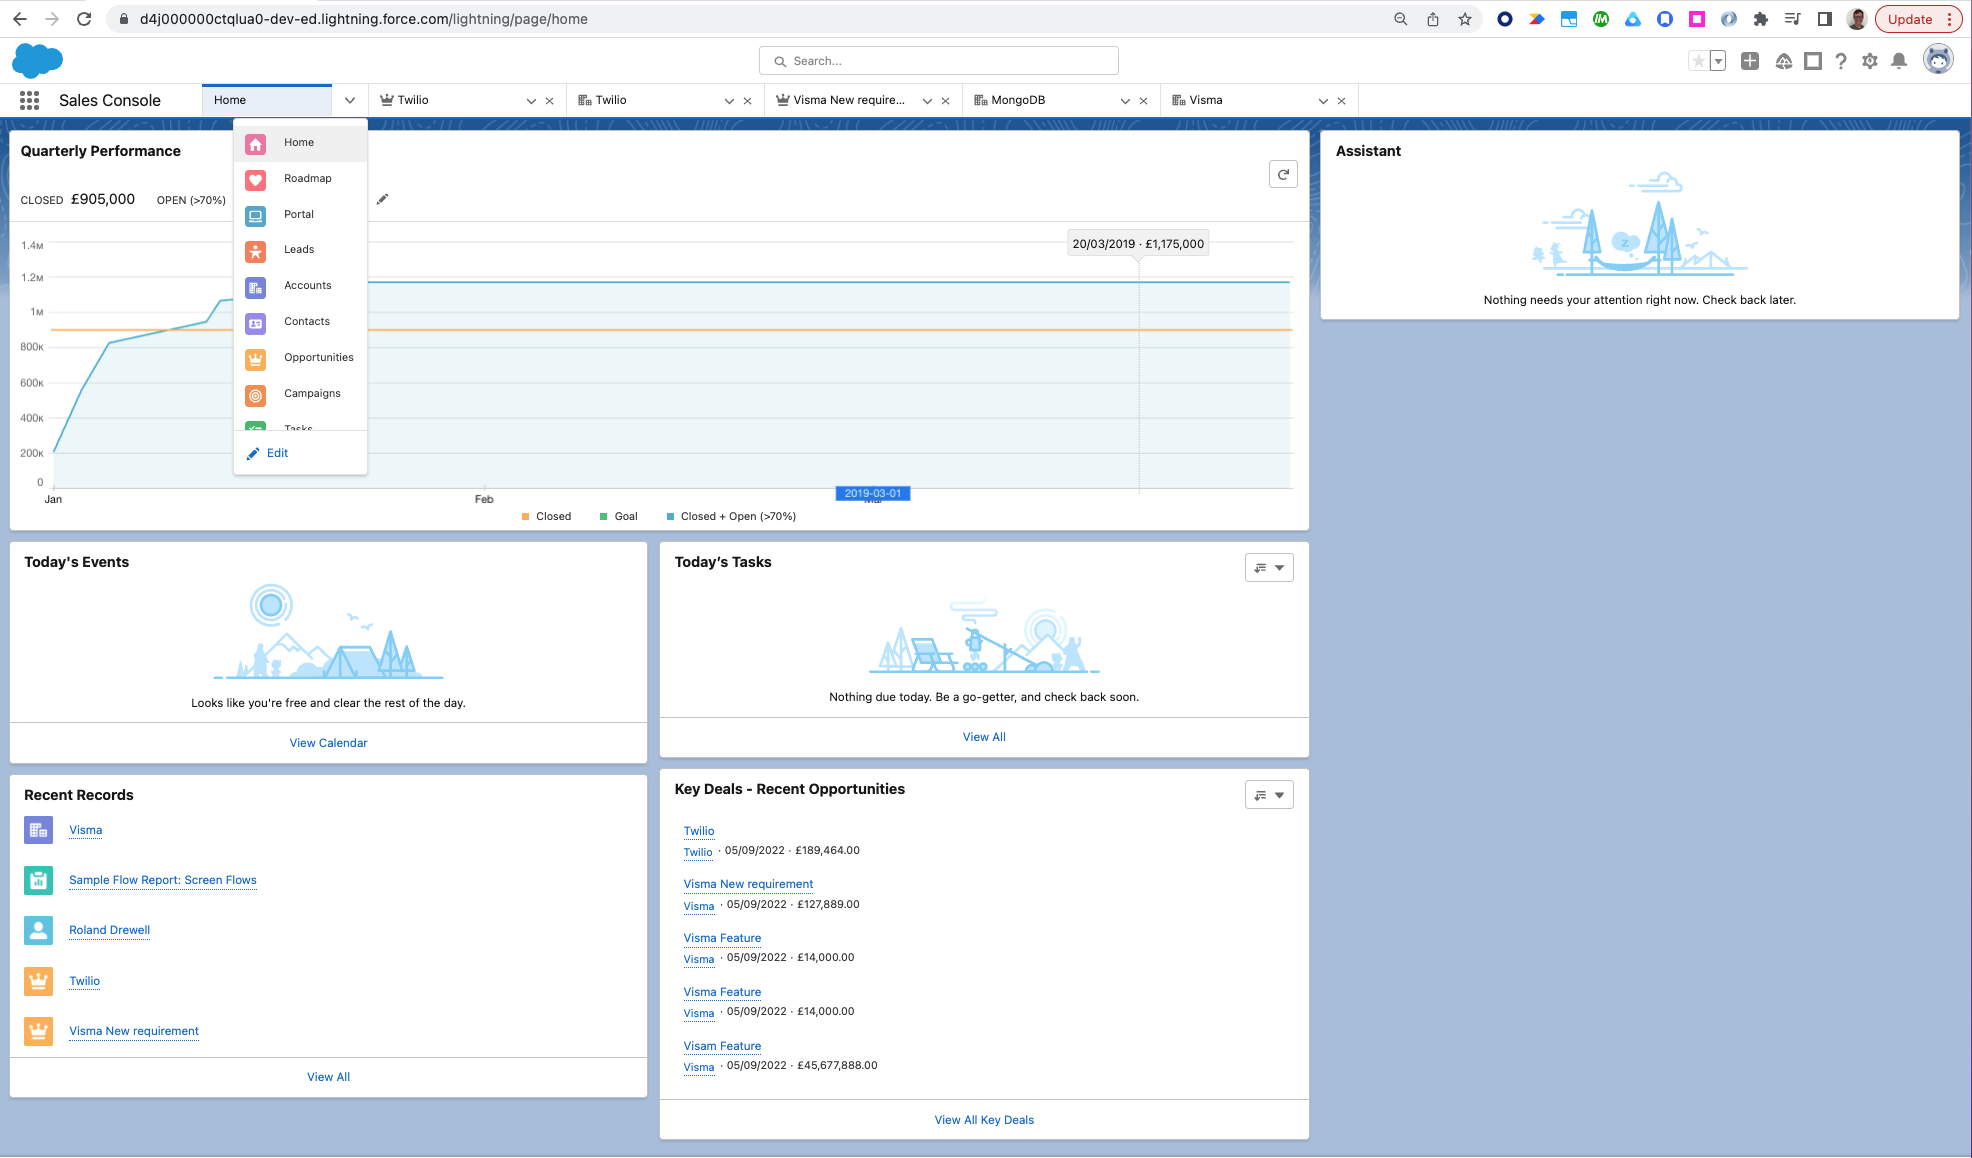Click Edit in the navigation menu
The height and width of the screenshot is (1158, 1972).
(x=268, y=453)
